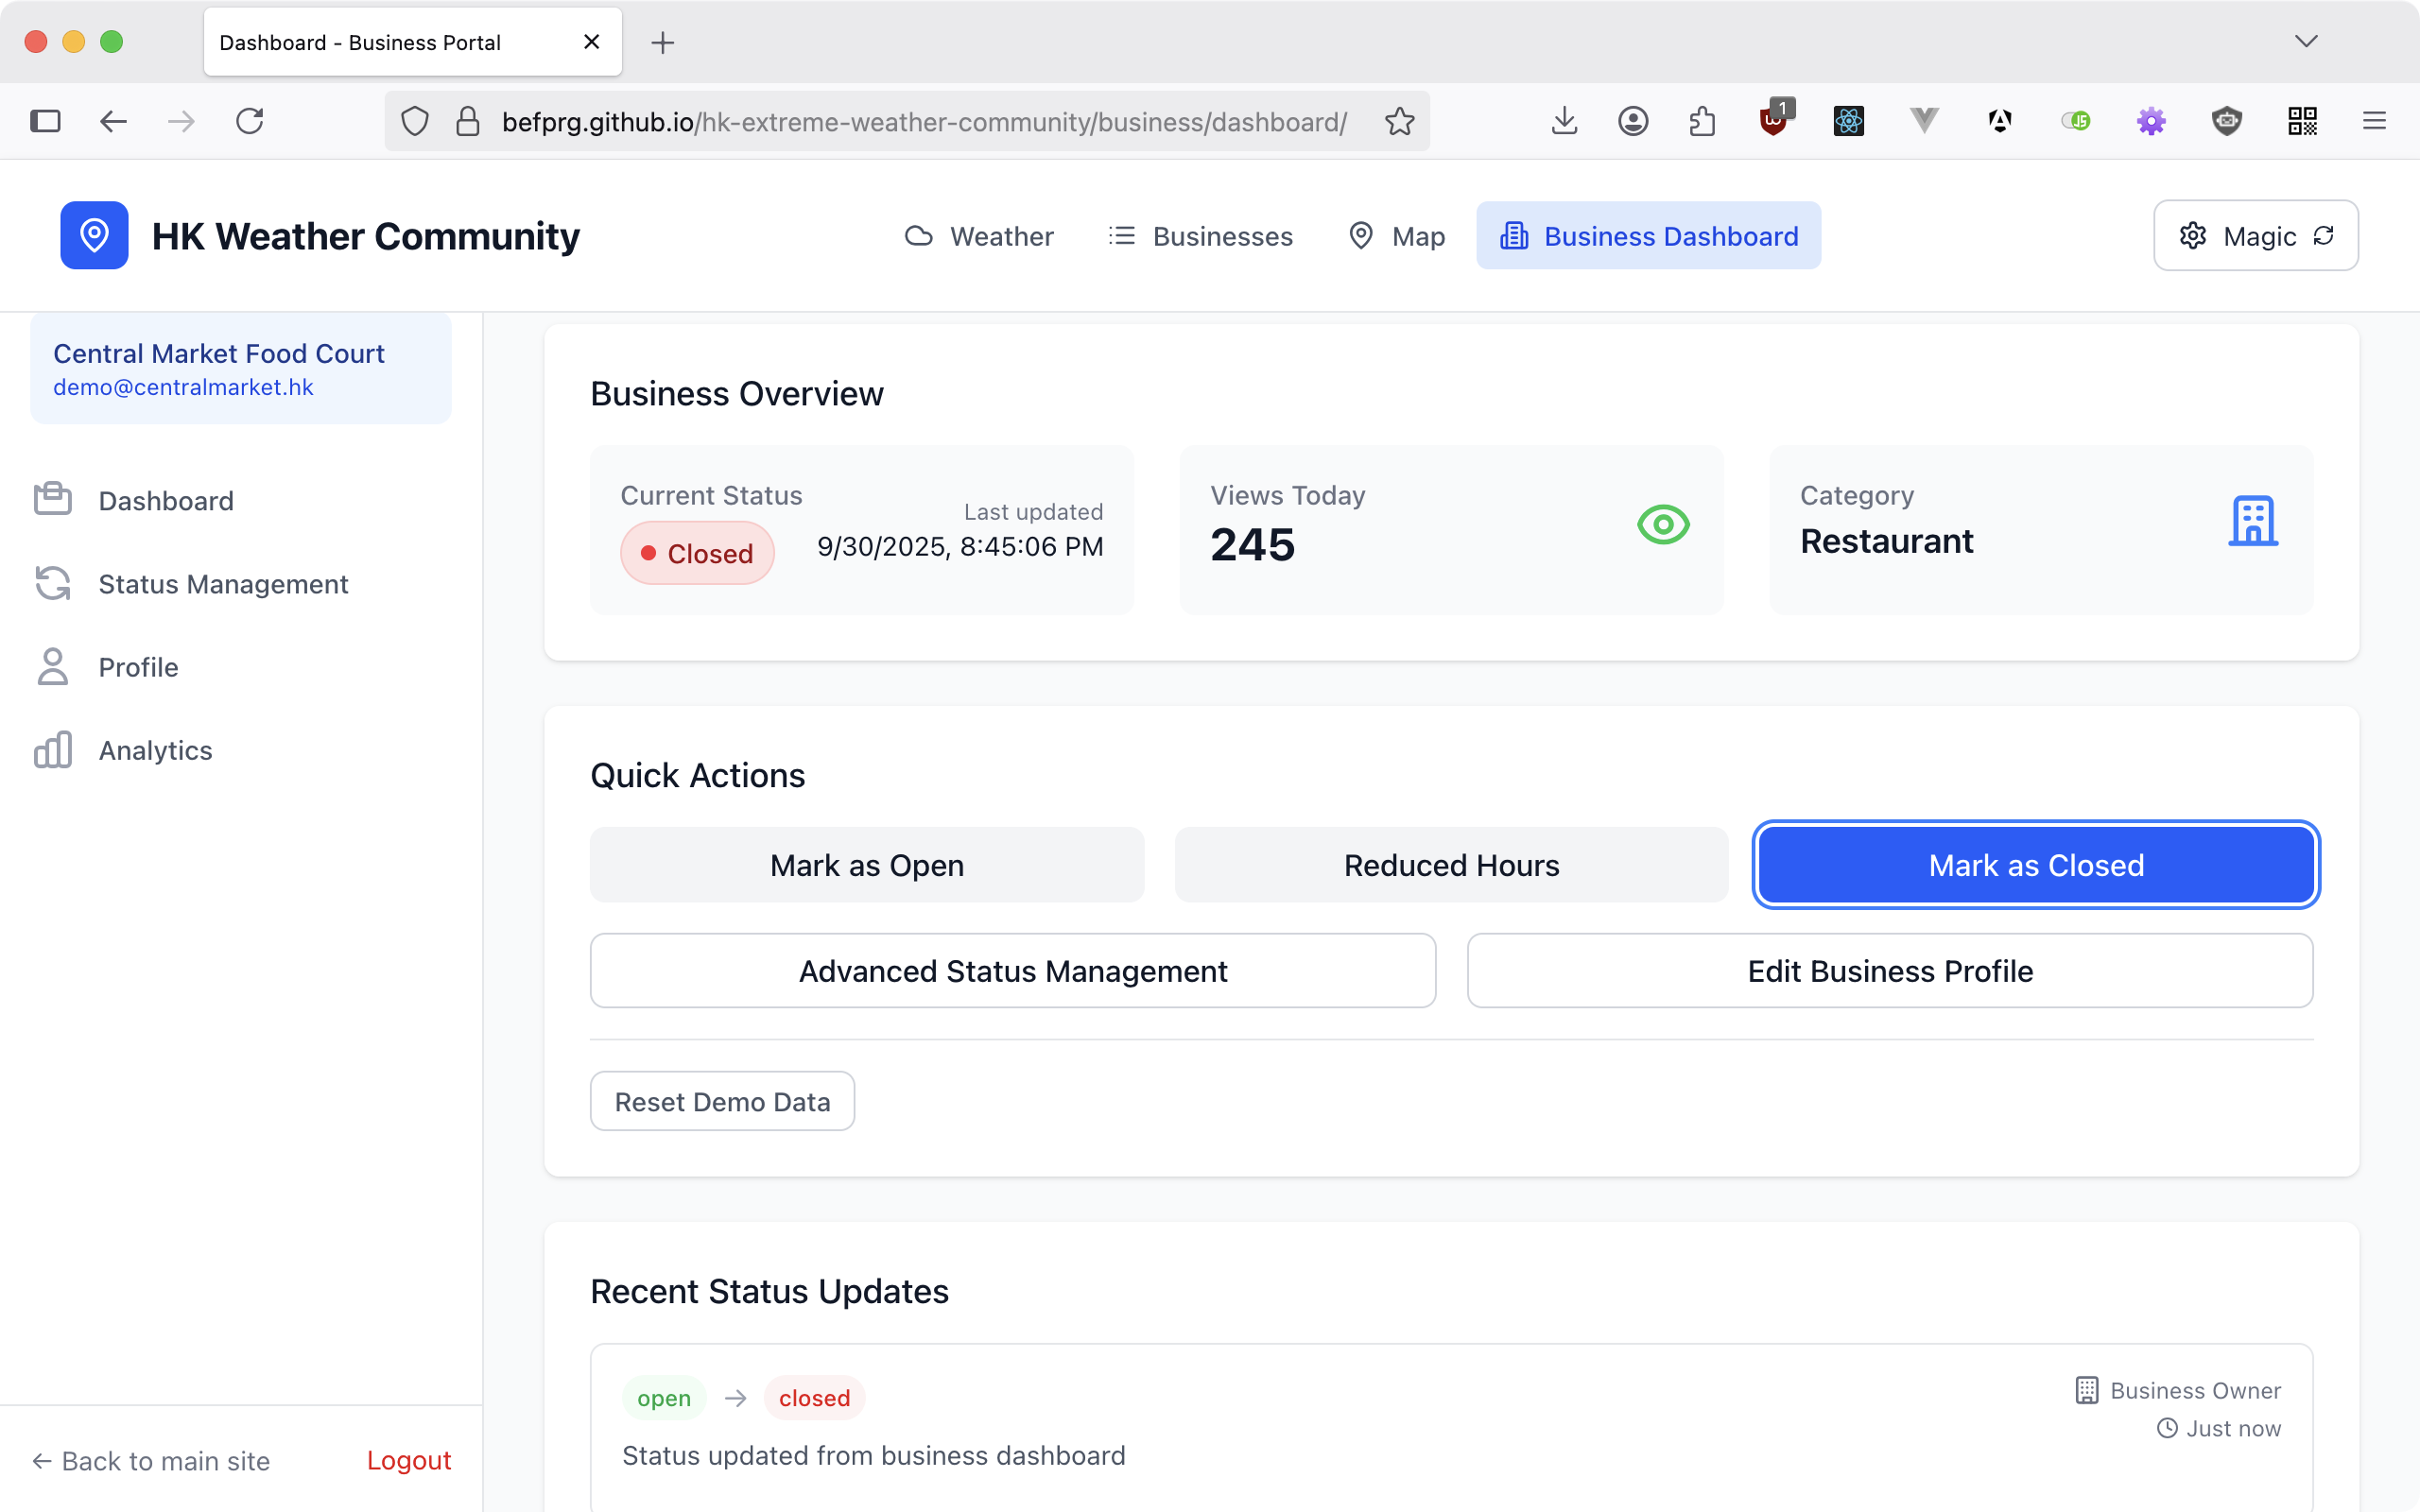Select Reduced Hours status
Viewport: 2420px width, 1512px height.
tap(1451, 865)
